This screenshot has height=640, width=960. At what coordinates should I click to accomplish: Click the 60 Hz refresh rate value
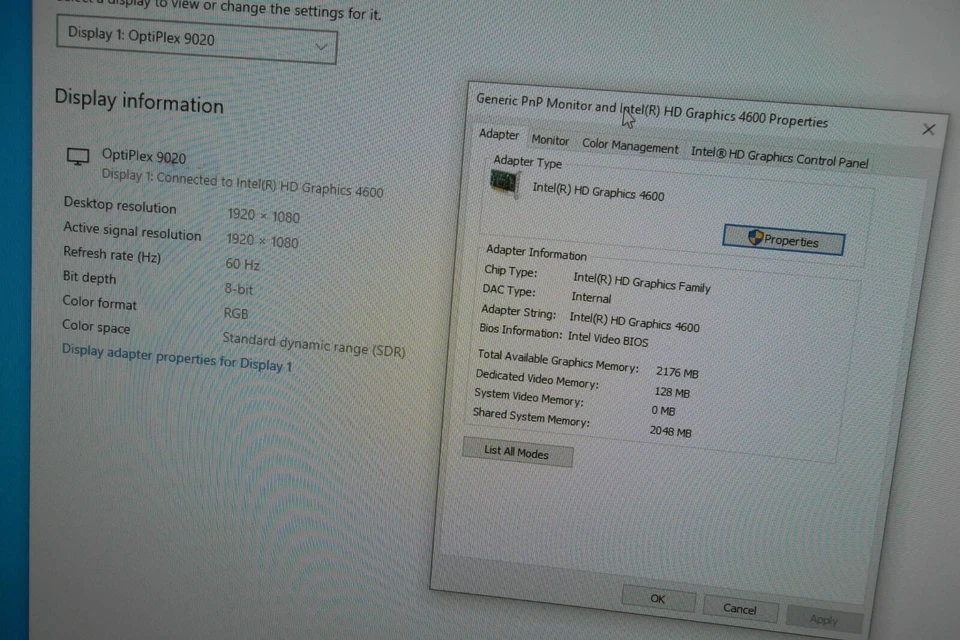click(242, 264)
